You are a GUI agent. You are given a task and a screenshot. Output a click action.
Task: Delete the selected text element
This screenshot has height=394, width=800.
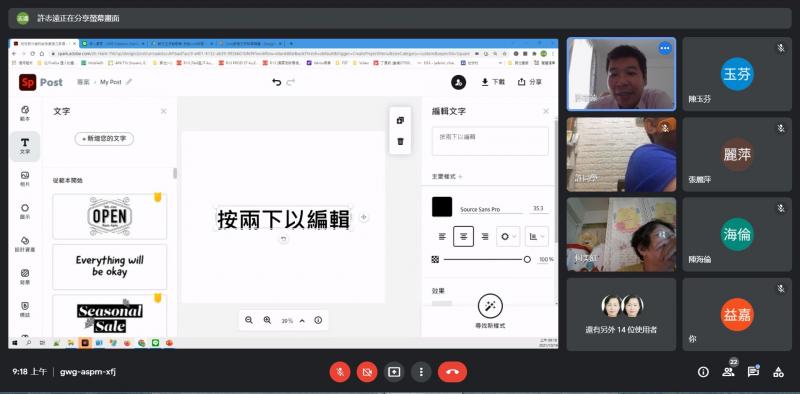[400, 141]
